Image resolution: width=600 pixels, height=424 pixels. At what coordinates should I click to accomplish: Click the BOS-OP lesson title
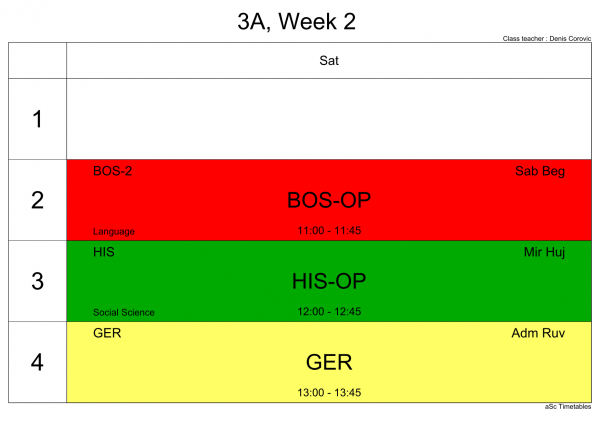tap(329, 200)
